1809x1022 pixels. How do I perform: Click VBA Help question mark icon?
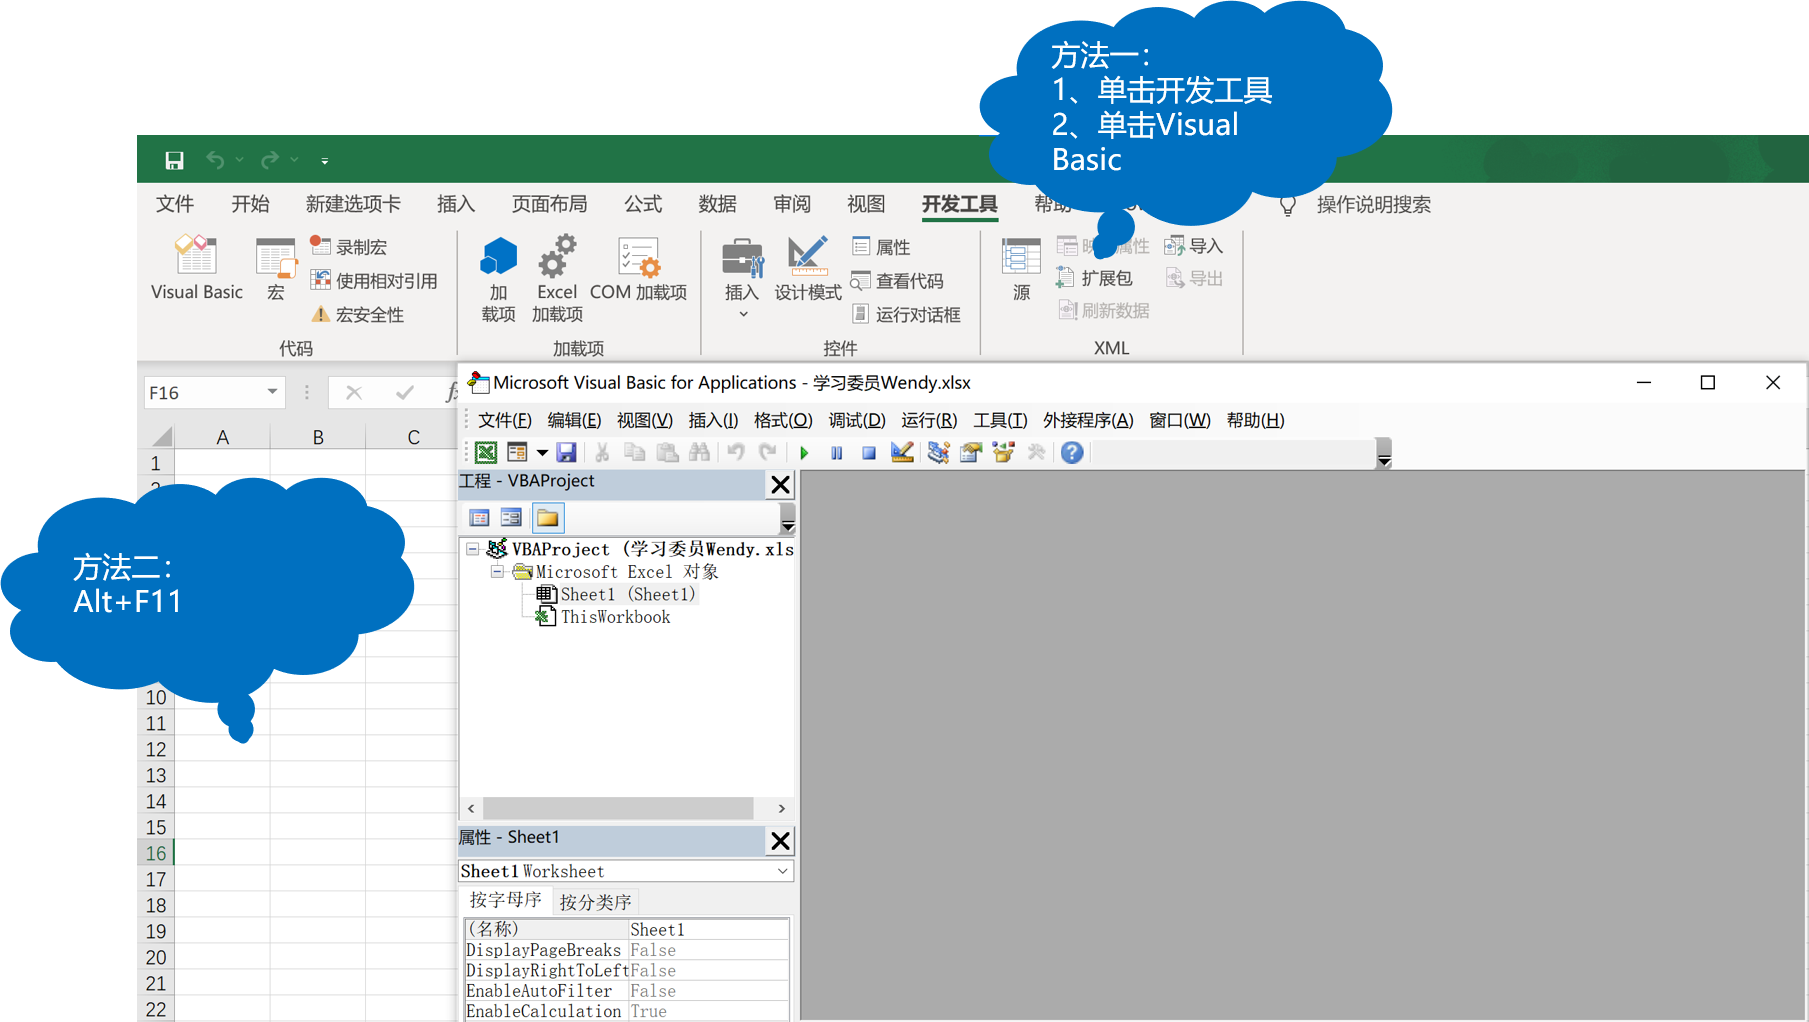pos(1072,452)
